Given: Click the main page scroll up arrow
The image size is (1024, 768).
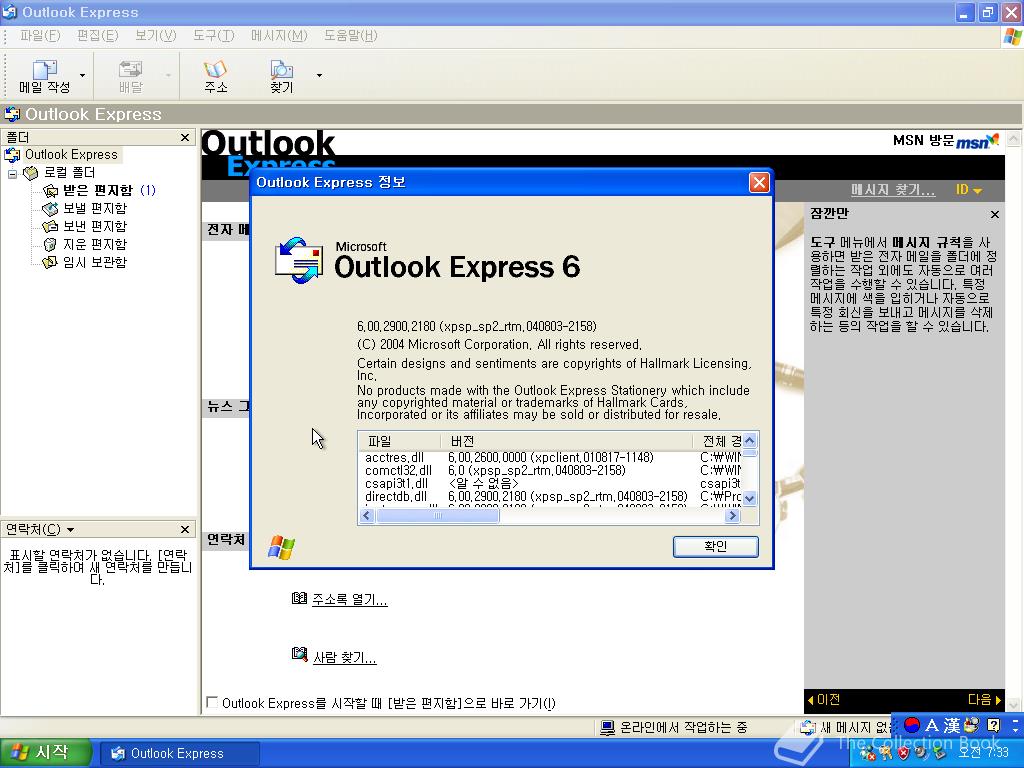Looking at the screenshot, I should pyautogui.click(x=1013, y=138).
